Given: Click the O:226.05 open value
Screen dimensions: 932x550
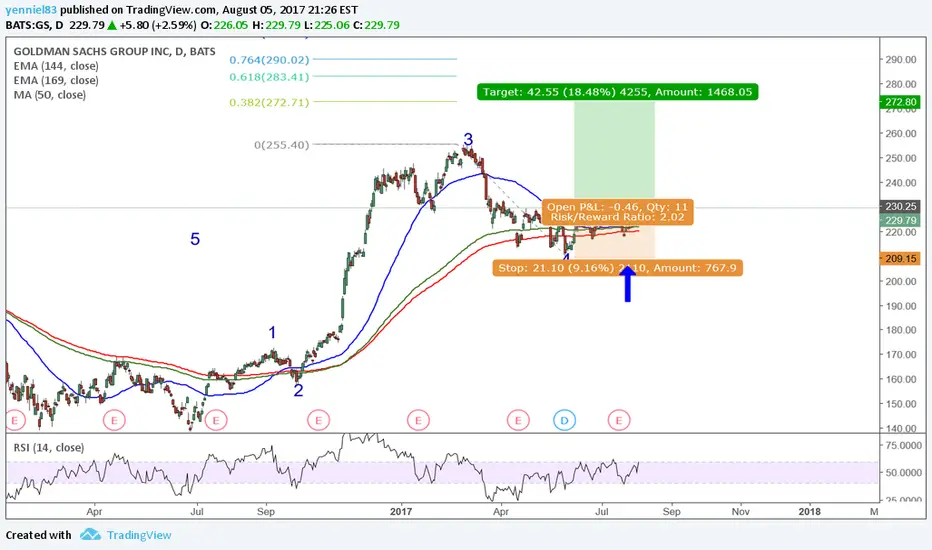Looking at the screenshot, I should [x=224, y=25].
